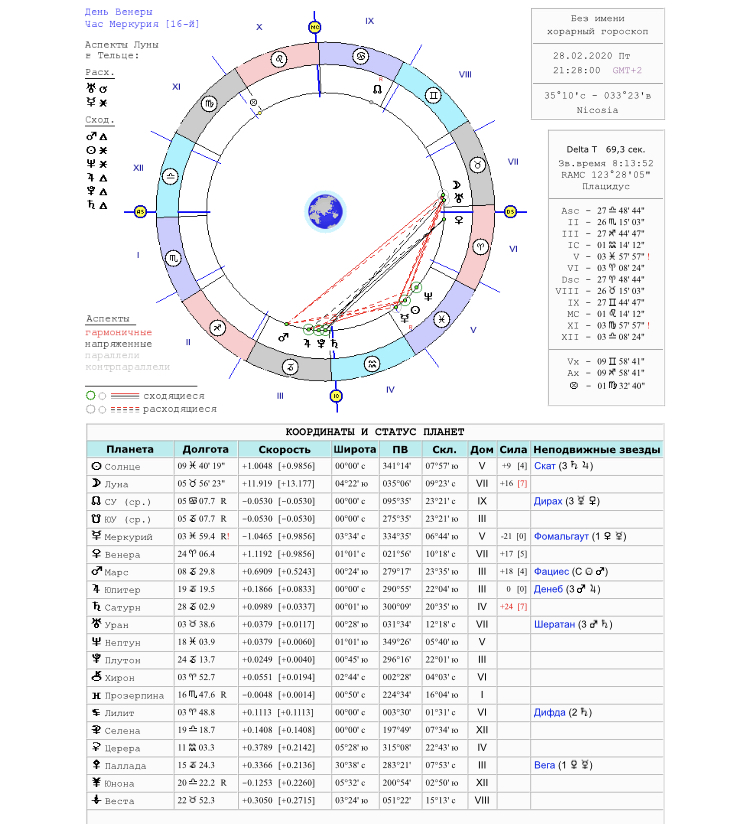
Task: Toggle 'контрпараллели' aspects visibility
Action: (128, 367)
